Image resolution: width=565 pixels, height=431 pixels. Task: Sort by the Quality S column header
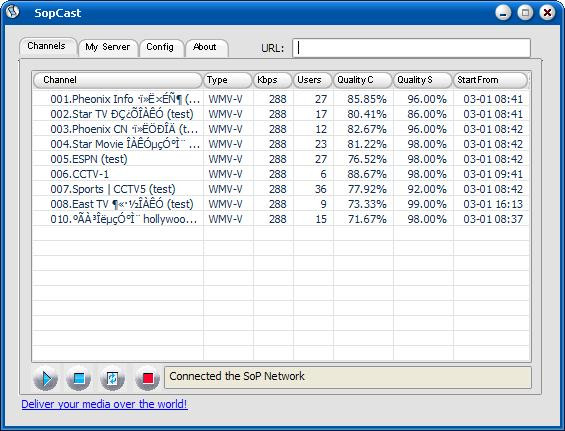[x=422, y=80]
